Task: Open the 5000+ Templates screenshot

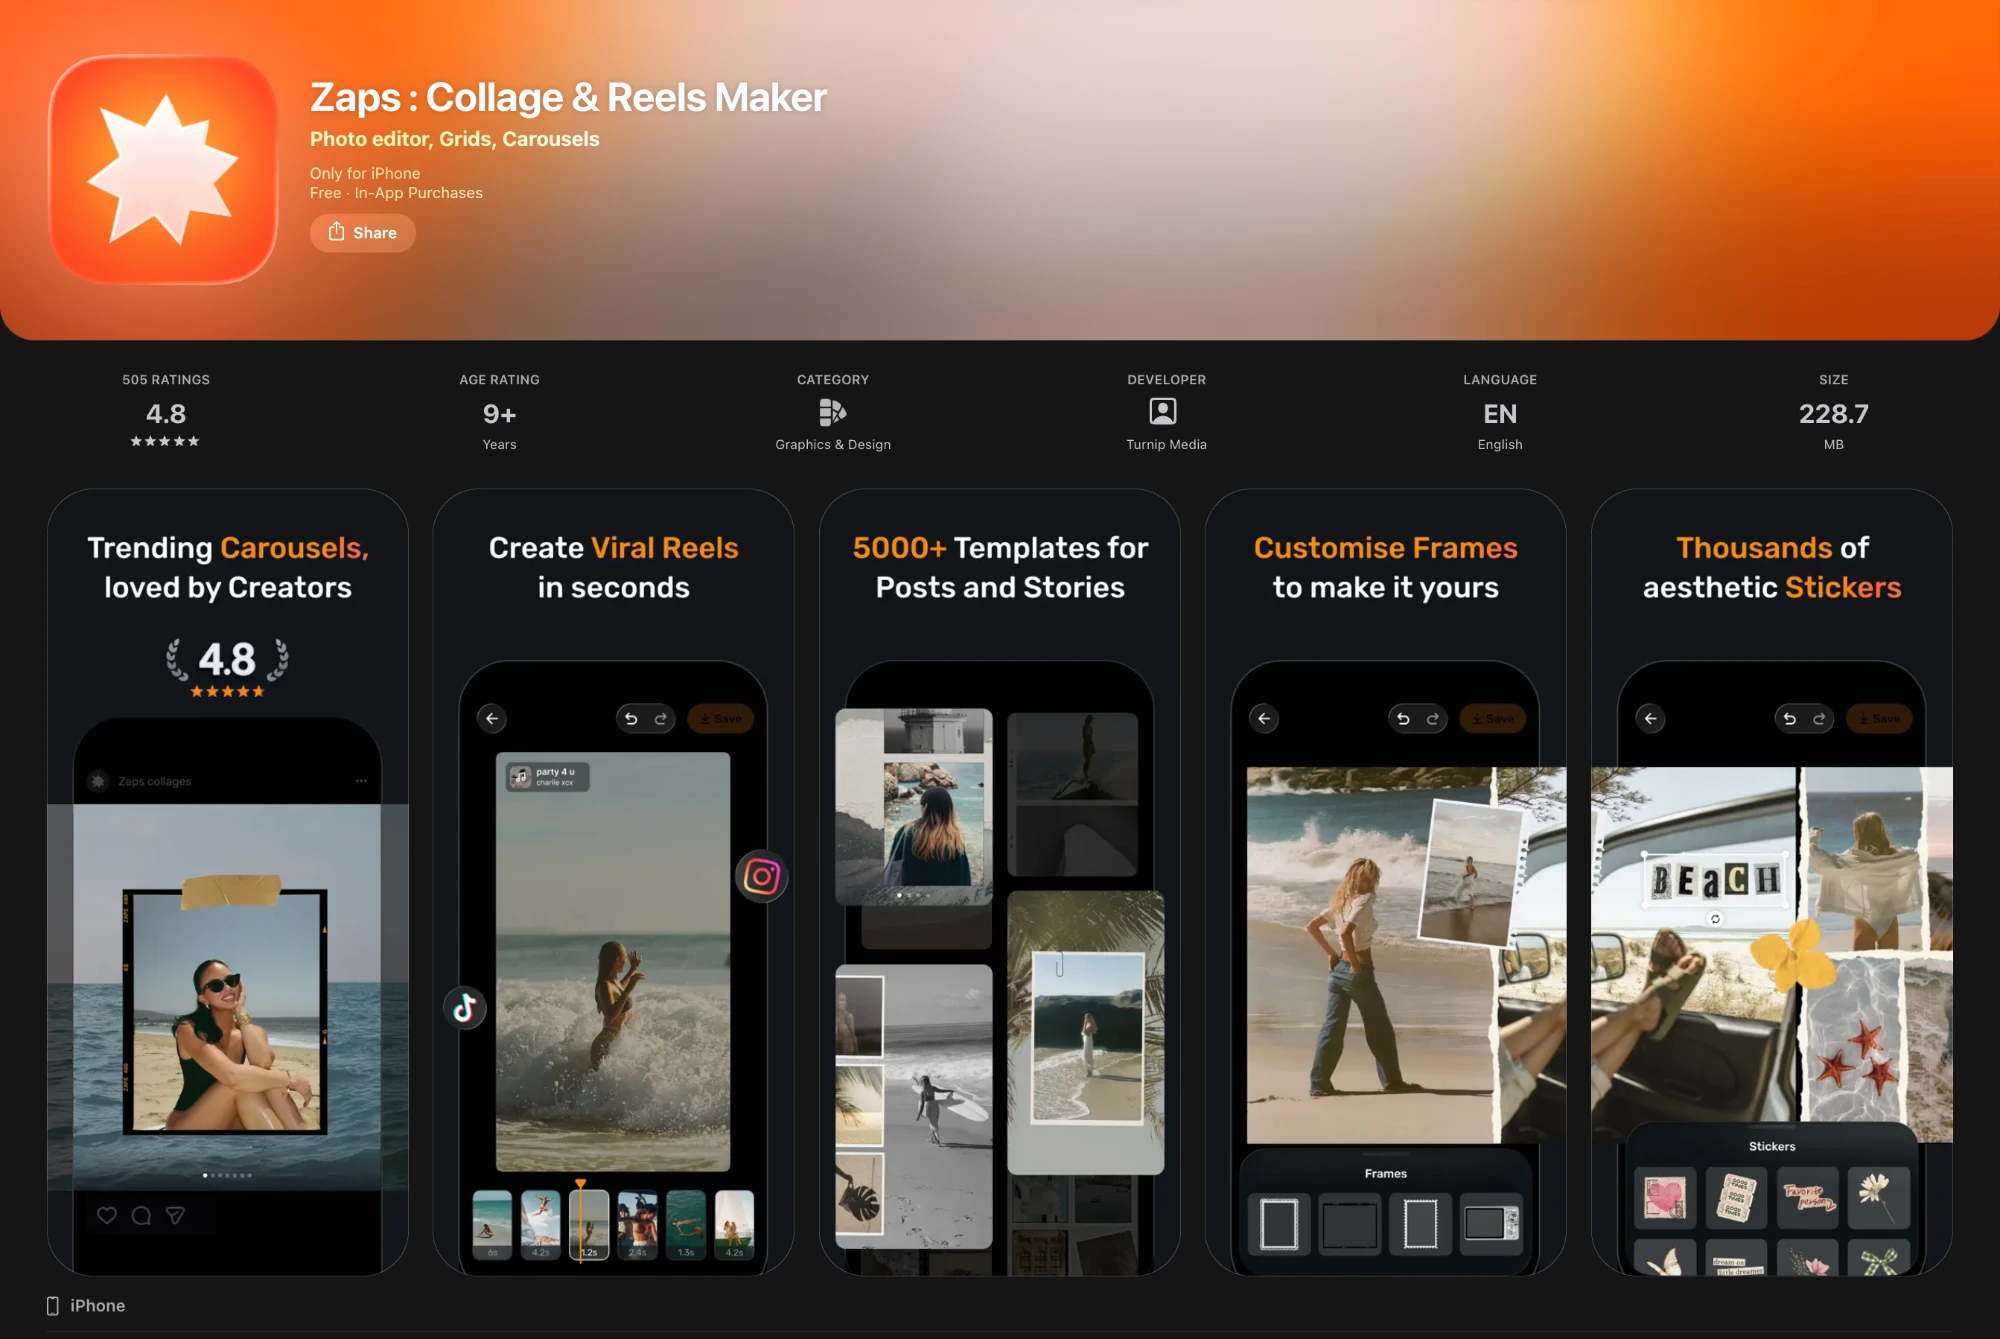Action: pyautogui.click(x=1000, y=882)
